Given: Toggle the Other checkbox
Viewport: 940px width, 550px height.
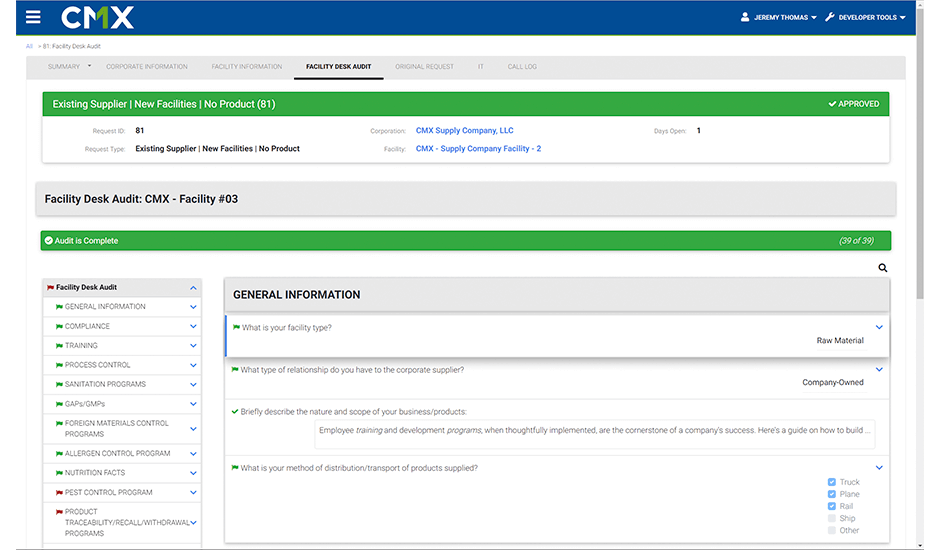Looking at the screenshot, I should coord(831,530).
